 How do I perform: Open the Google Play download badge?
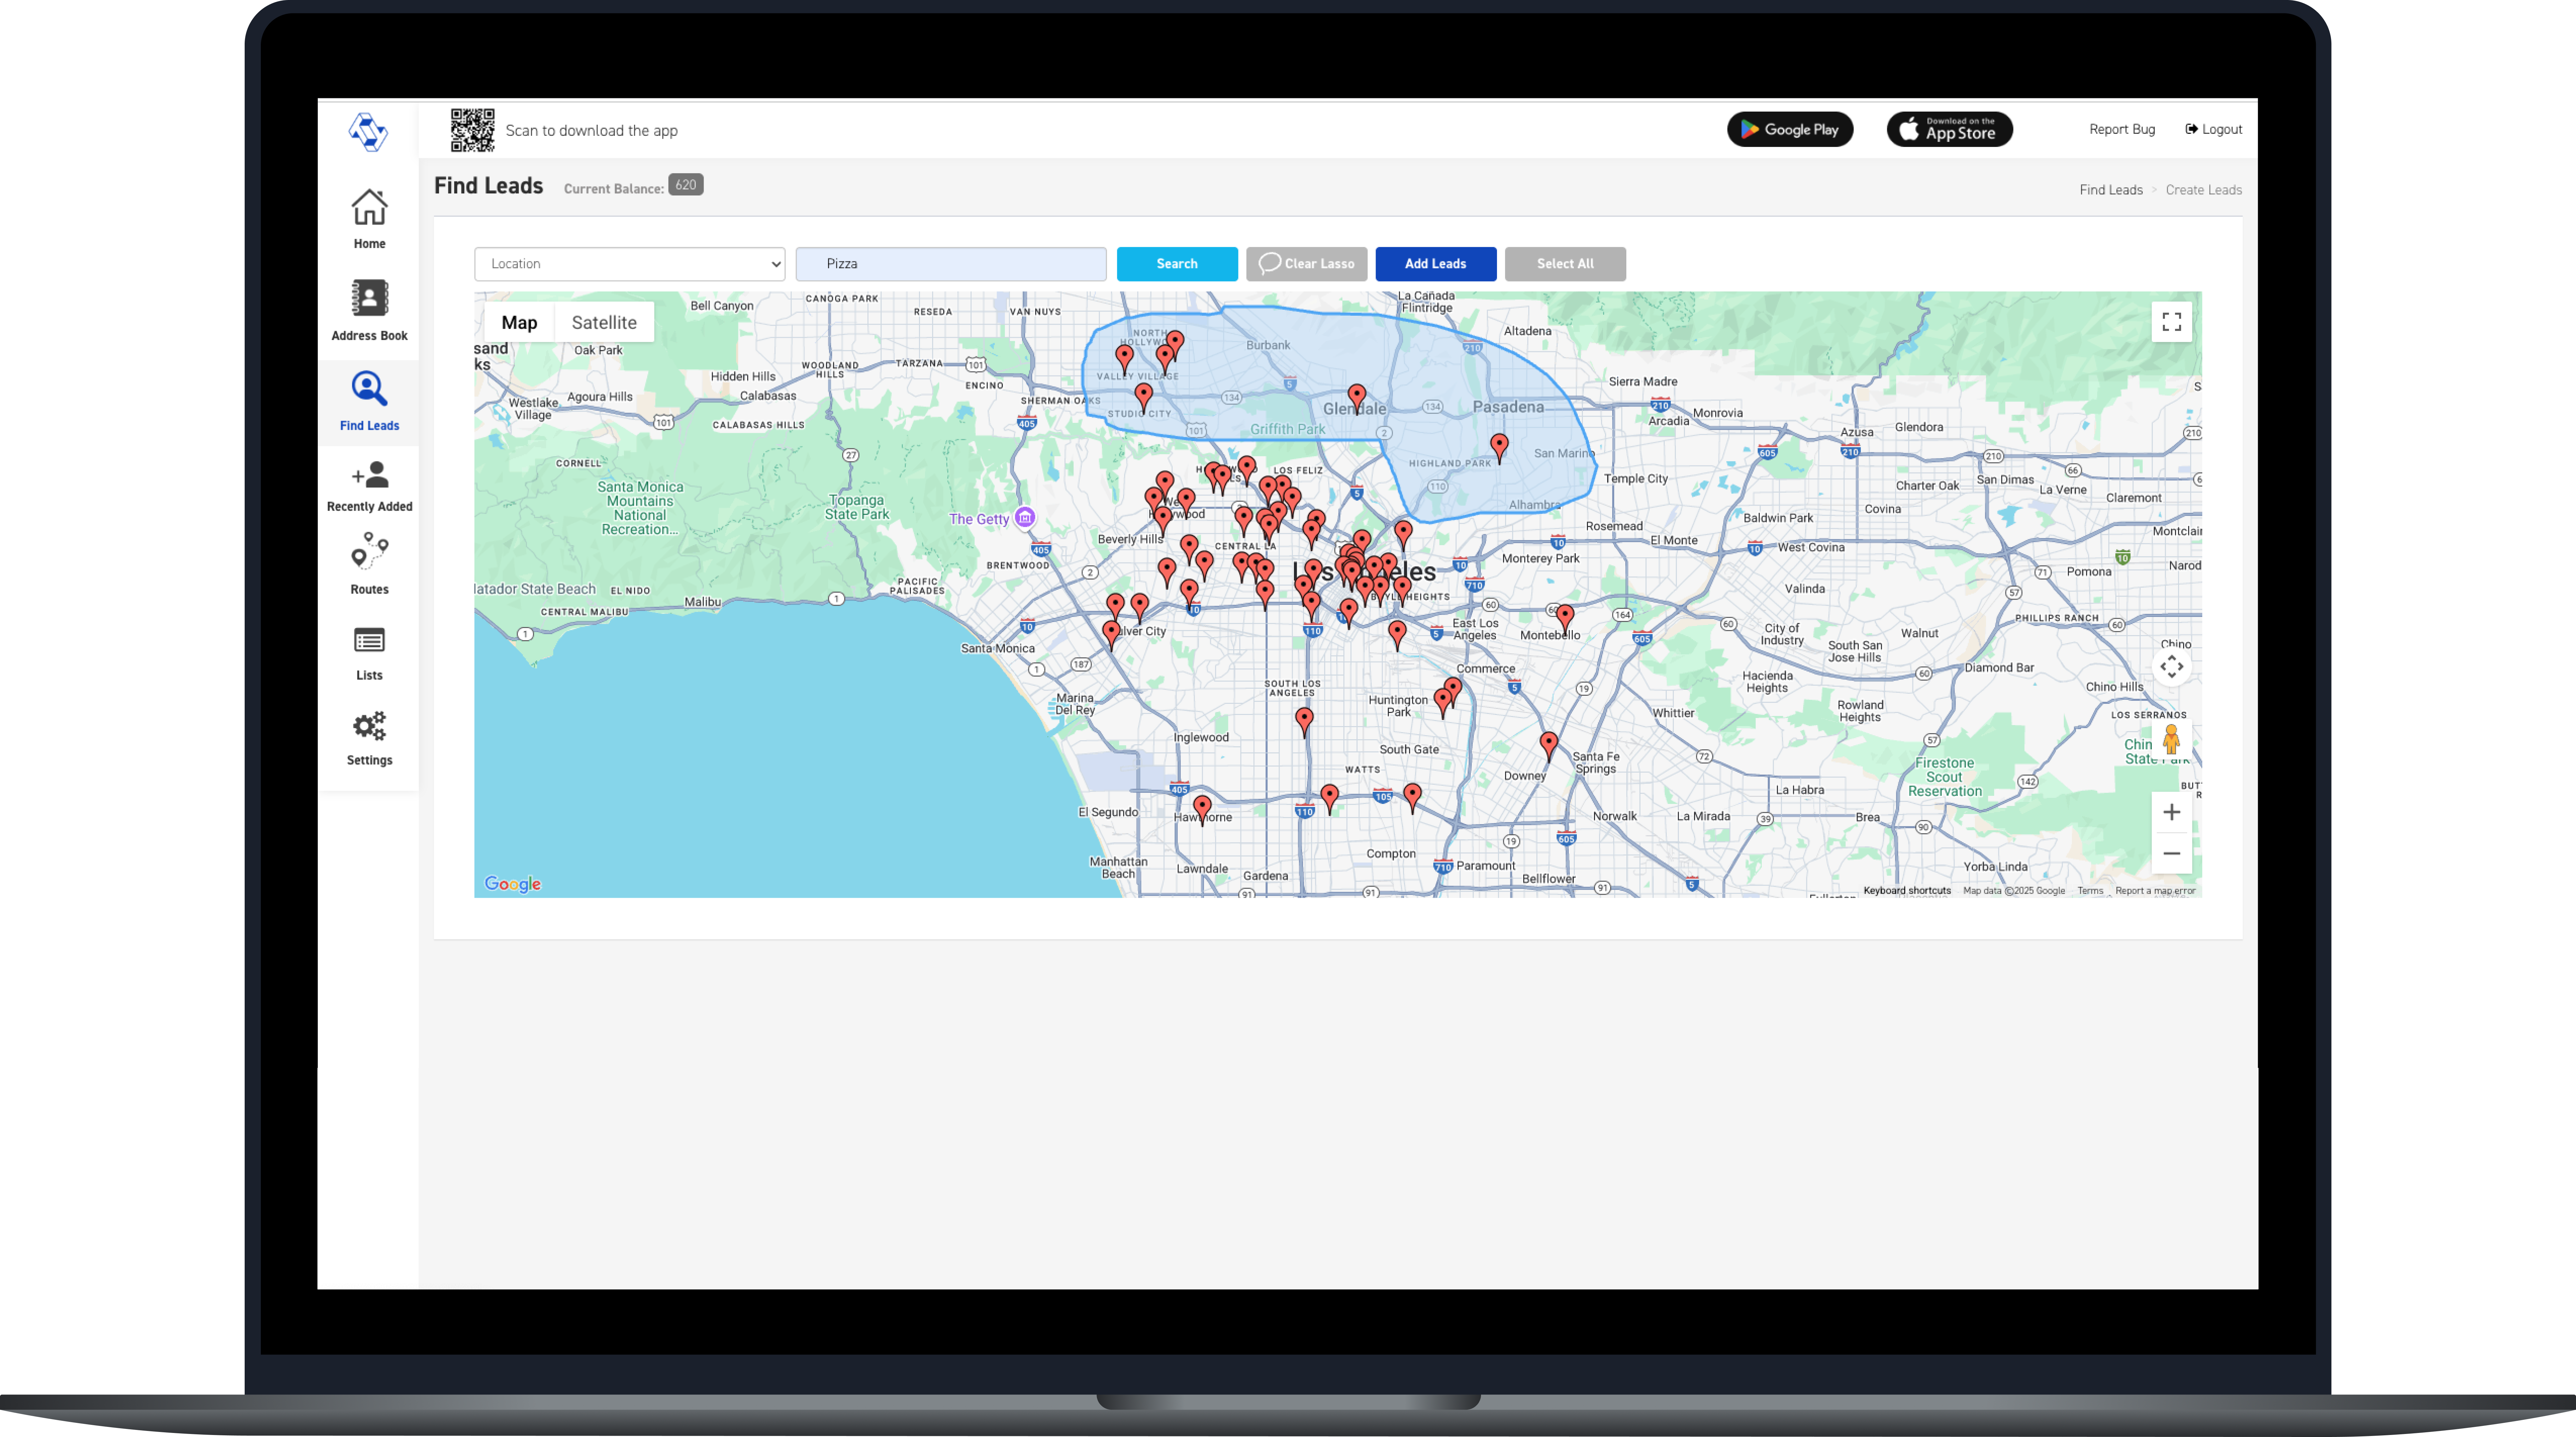1790,129
